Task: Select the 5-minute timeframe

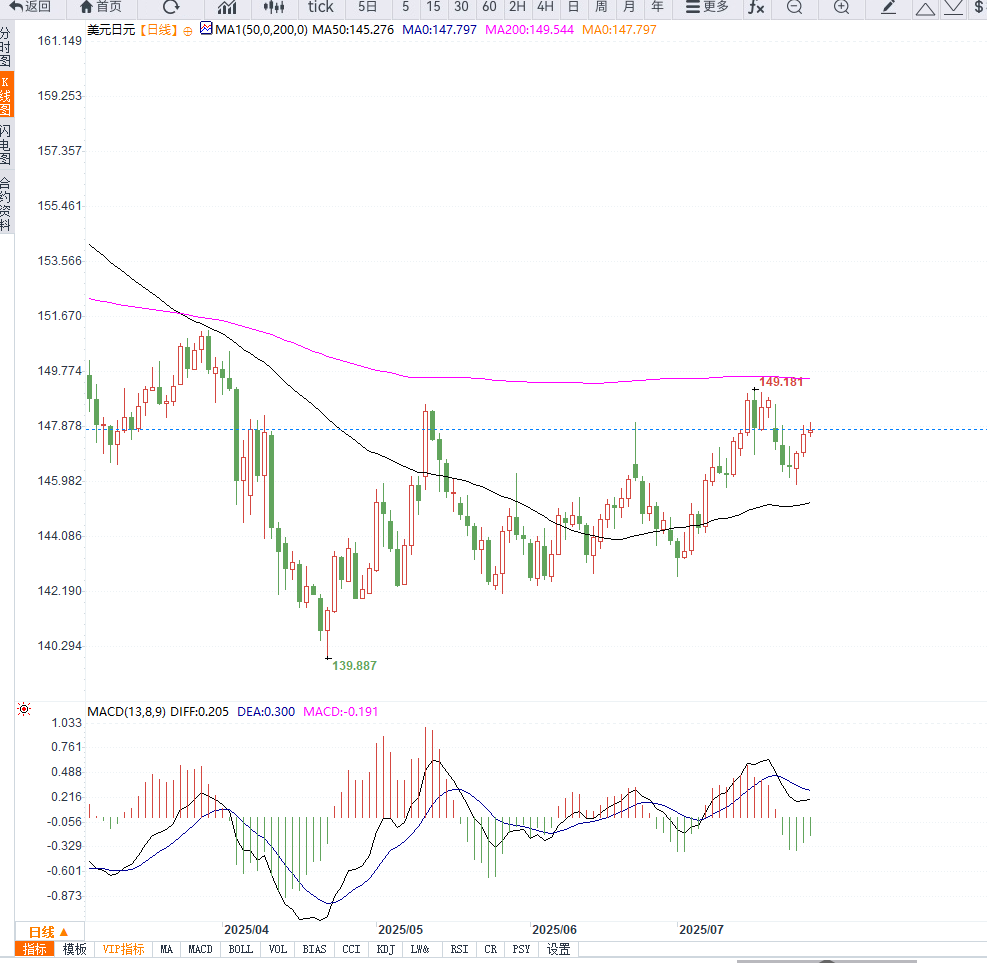Action: tap(405, 7)
